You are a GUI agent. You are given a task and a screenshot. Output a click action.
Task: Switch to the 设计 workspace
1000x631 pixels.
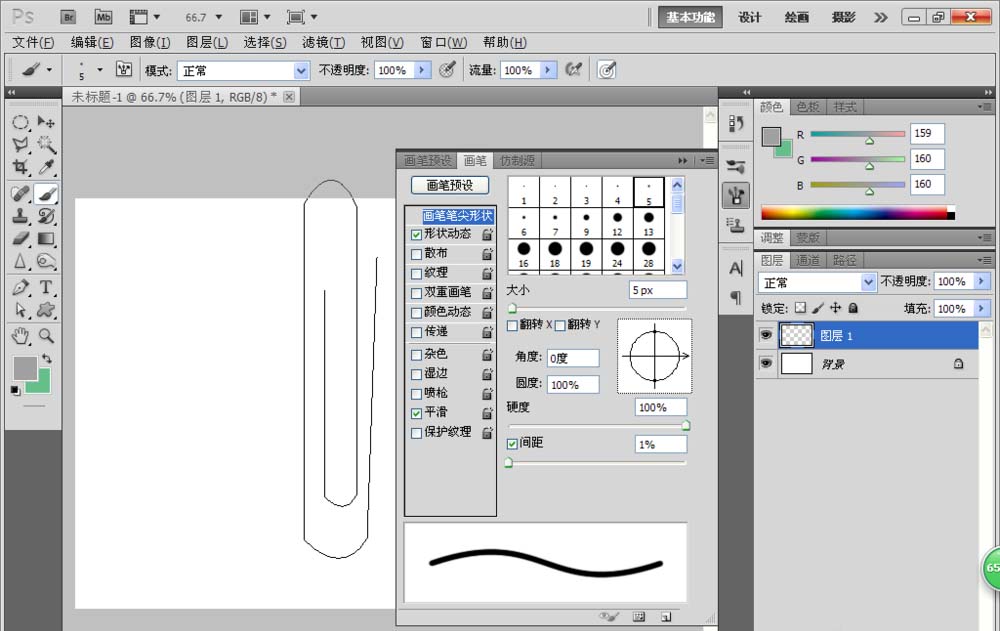(x=750, y=17)
